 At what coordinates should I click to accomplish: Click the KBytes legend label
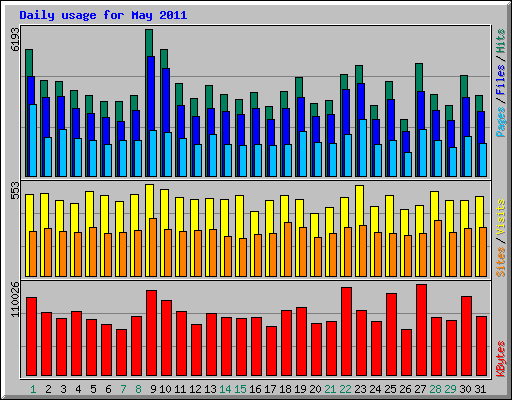[500, 359]
